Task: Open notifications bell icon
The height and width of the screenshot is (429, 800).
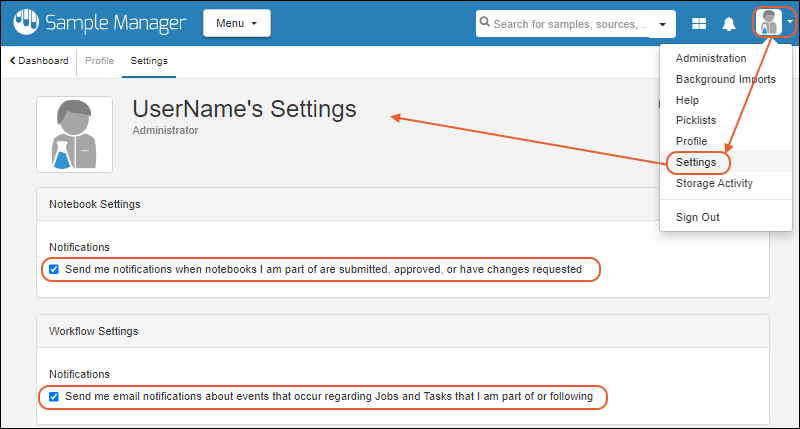Action: [729, 23]
